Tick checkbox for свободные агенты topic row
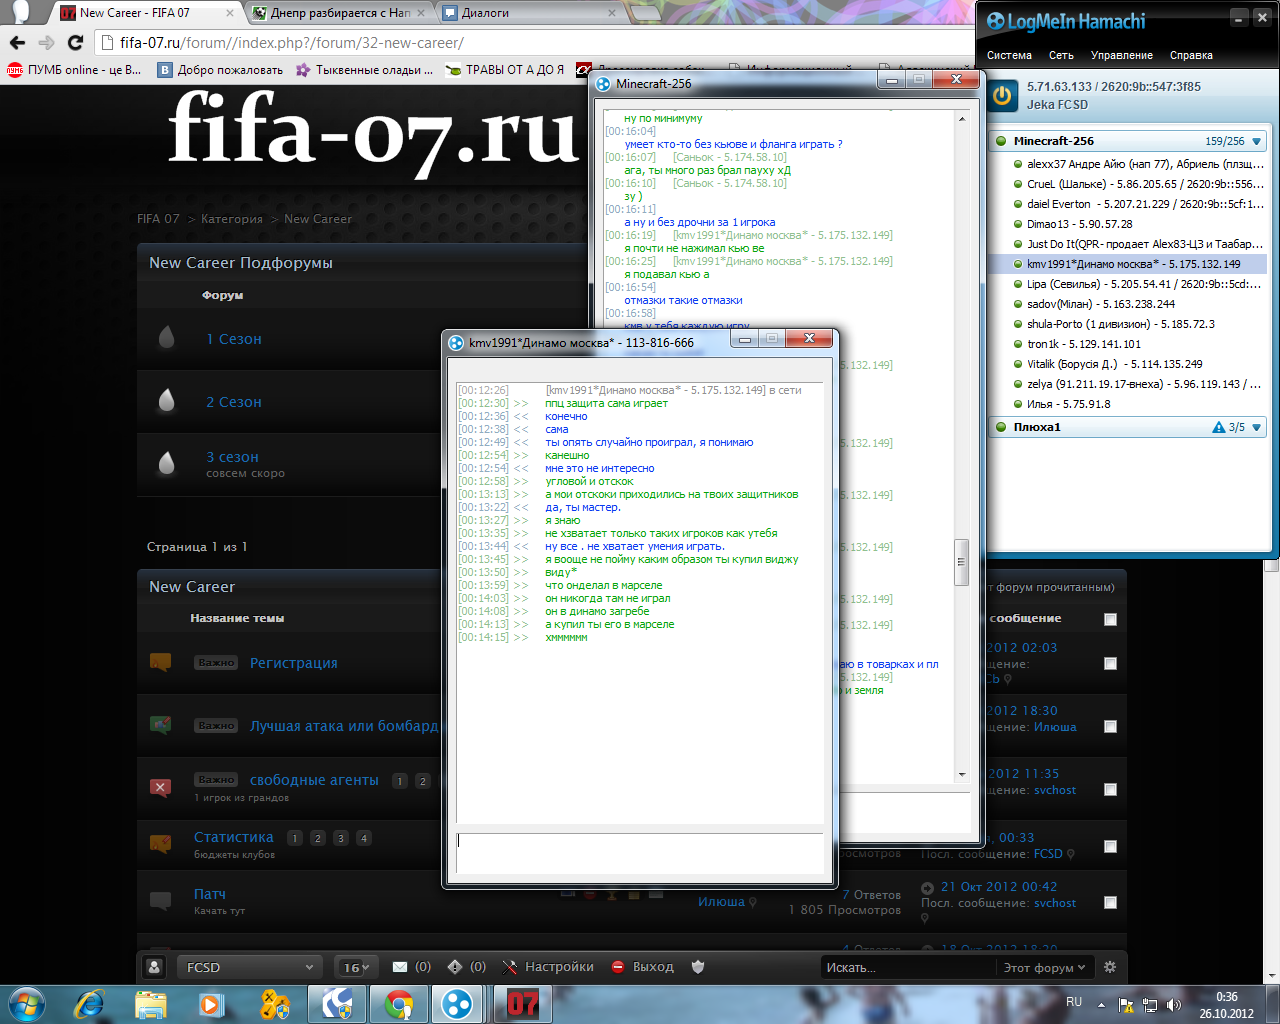This screenshot has width=1280, height=1024. (1110, 789)
